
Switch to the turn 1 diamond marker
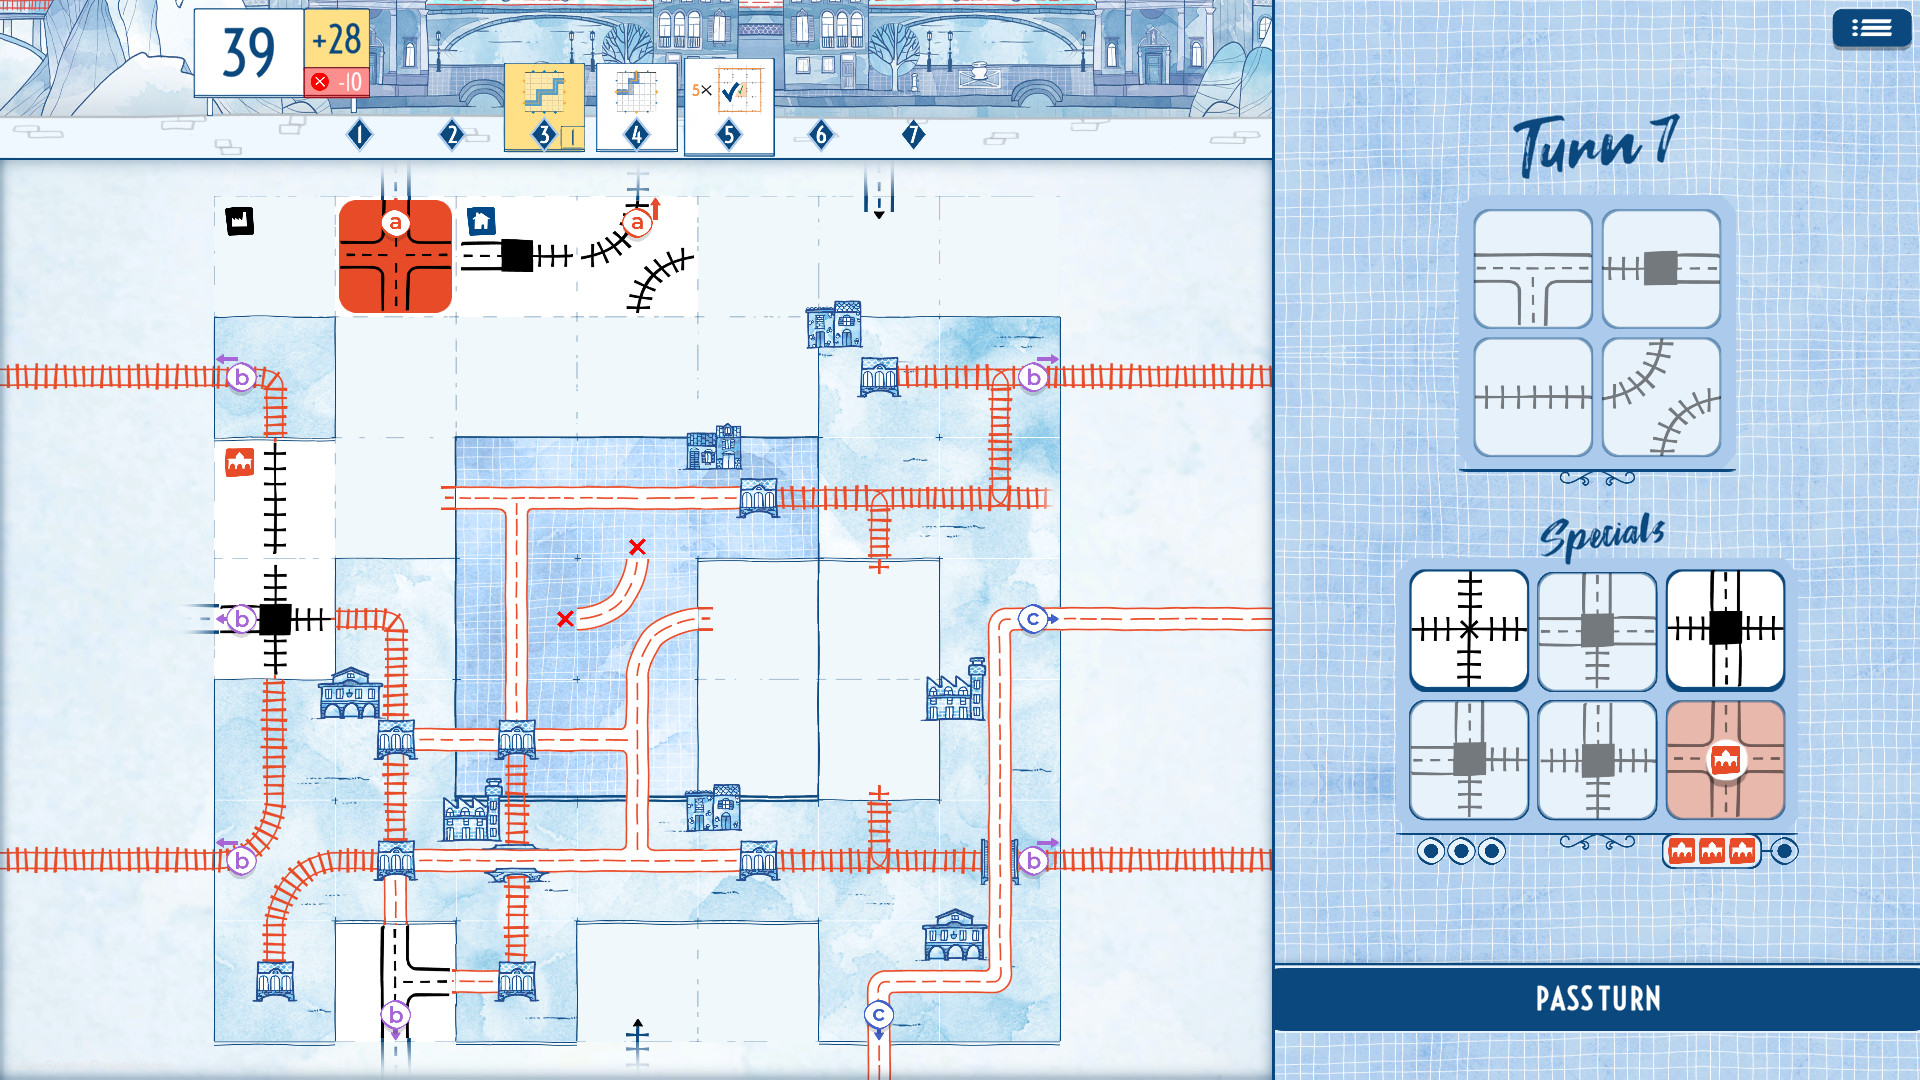[x=358, y=135]
